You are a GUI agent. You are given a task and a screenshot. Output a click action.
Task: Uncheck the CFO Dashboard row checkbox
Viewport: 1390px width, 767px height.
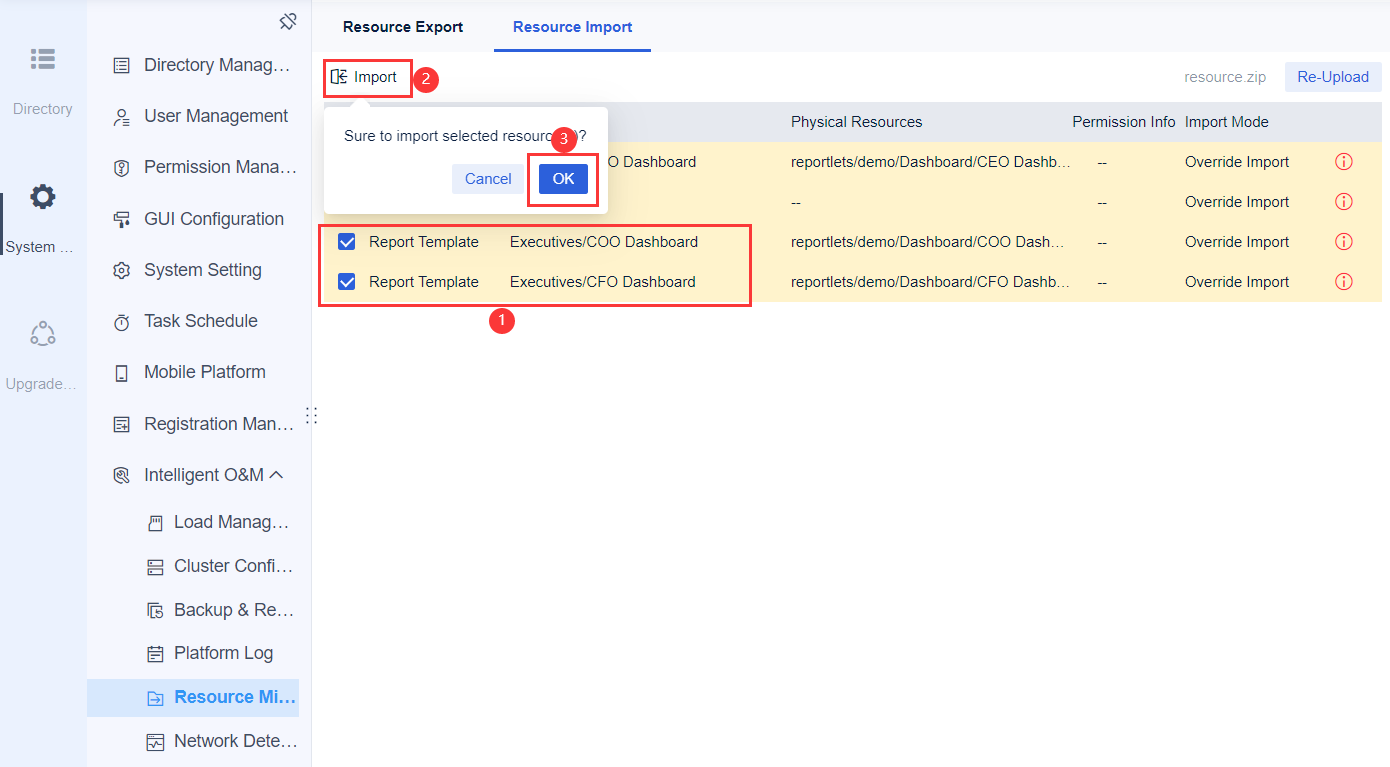point(347,282)
